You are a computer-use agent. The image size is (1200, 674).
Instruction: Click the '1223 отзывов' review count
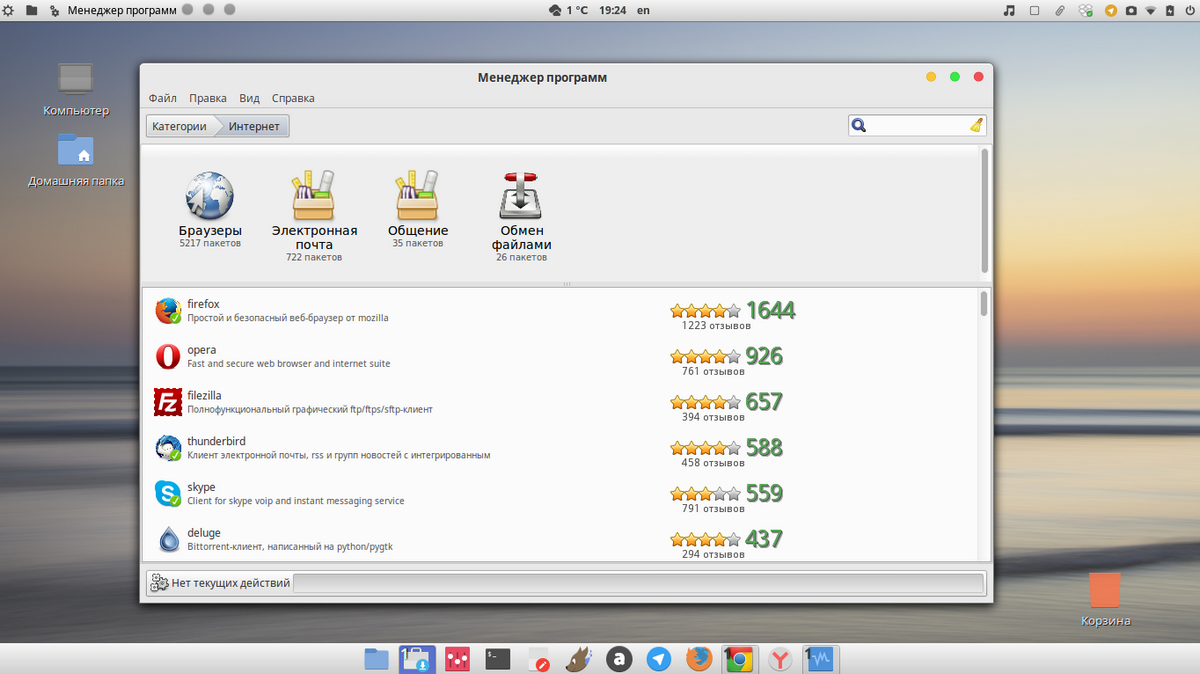716,325
